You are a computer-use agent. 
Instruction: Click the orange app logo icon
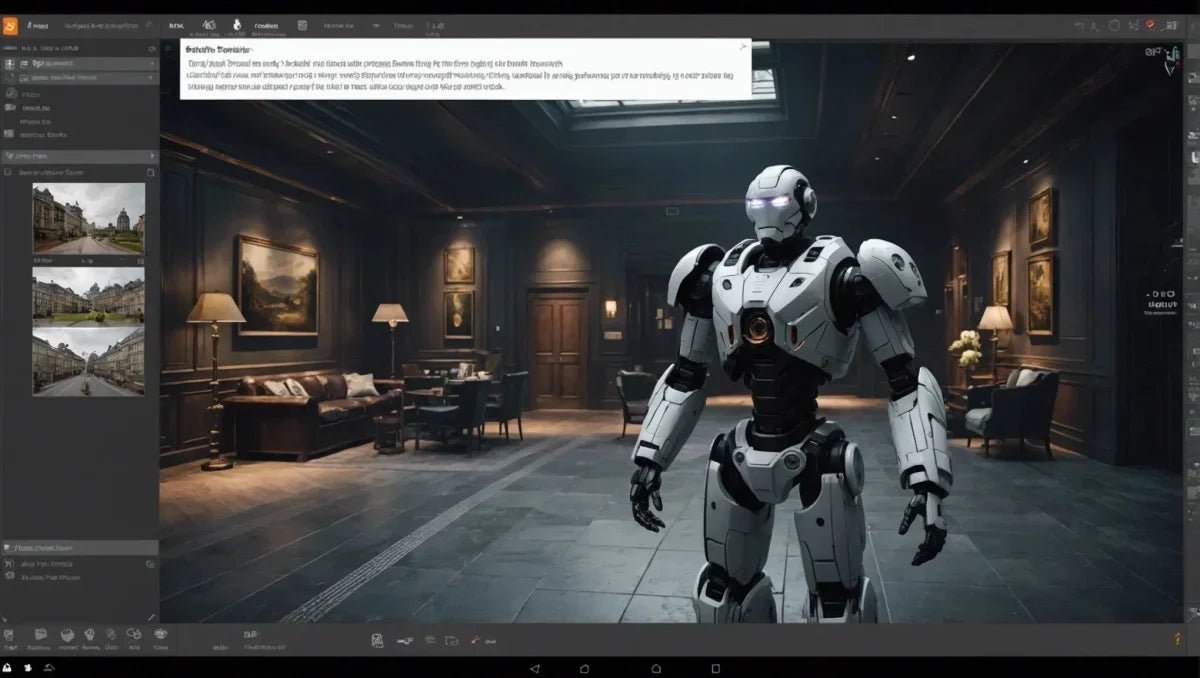click(11, 25)
